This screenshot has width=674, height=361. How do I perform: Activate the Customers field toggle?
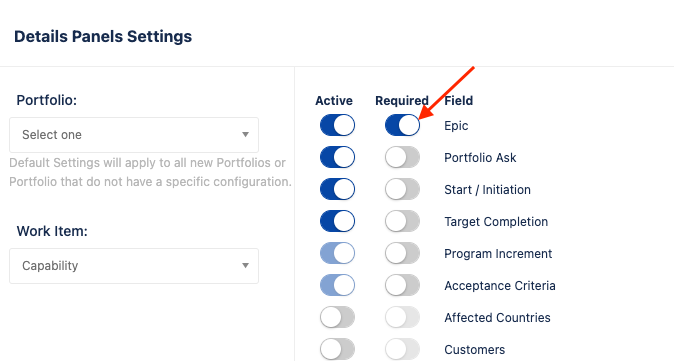pyautogui.click(x=337, y=349)
